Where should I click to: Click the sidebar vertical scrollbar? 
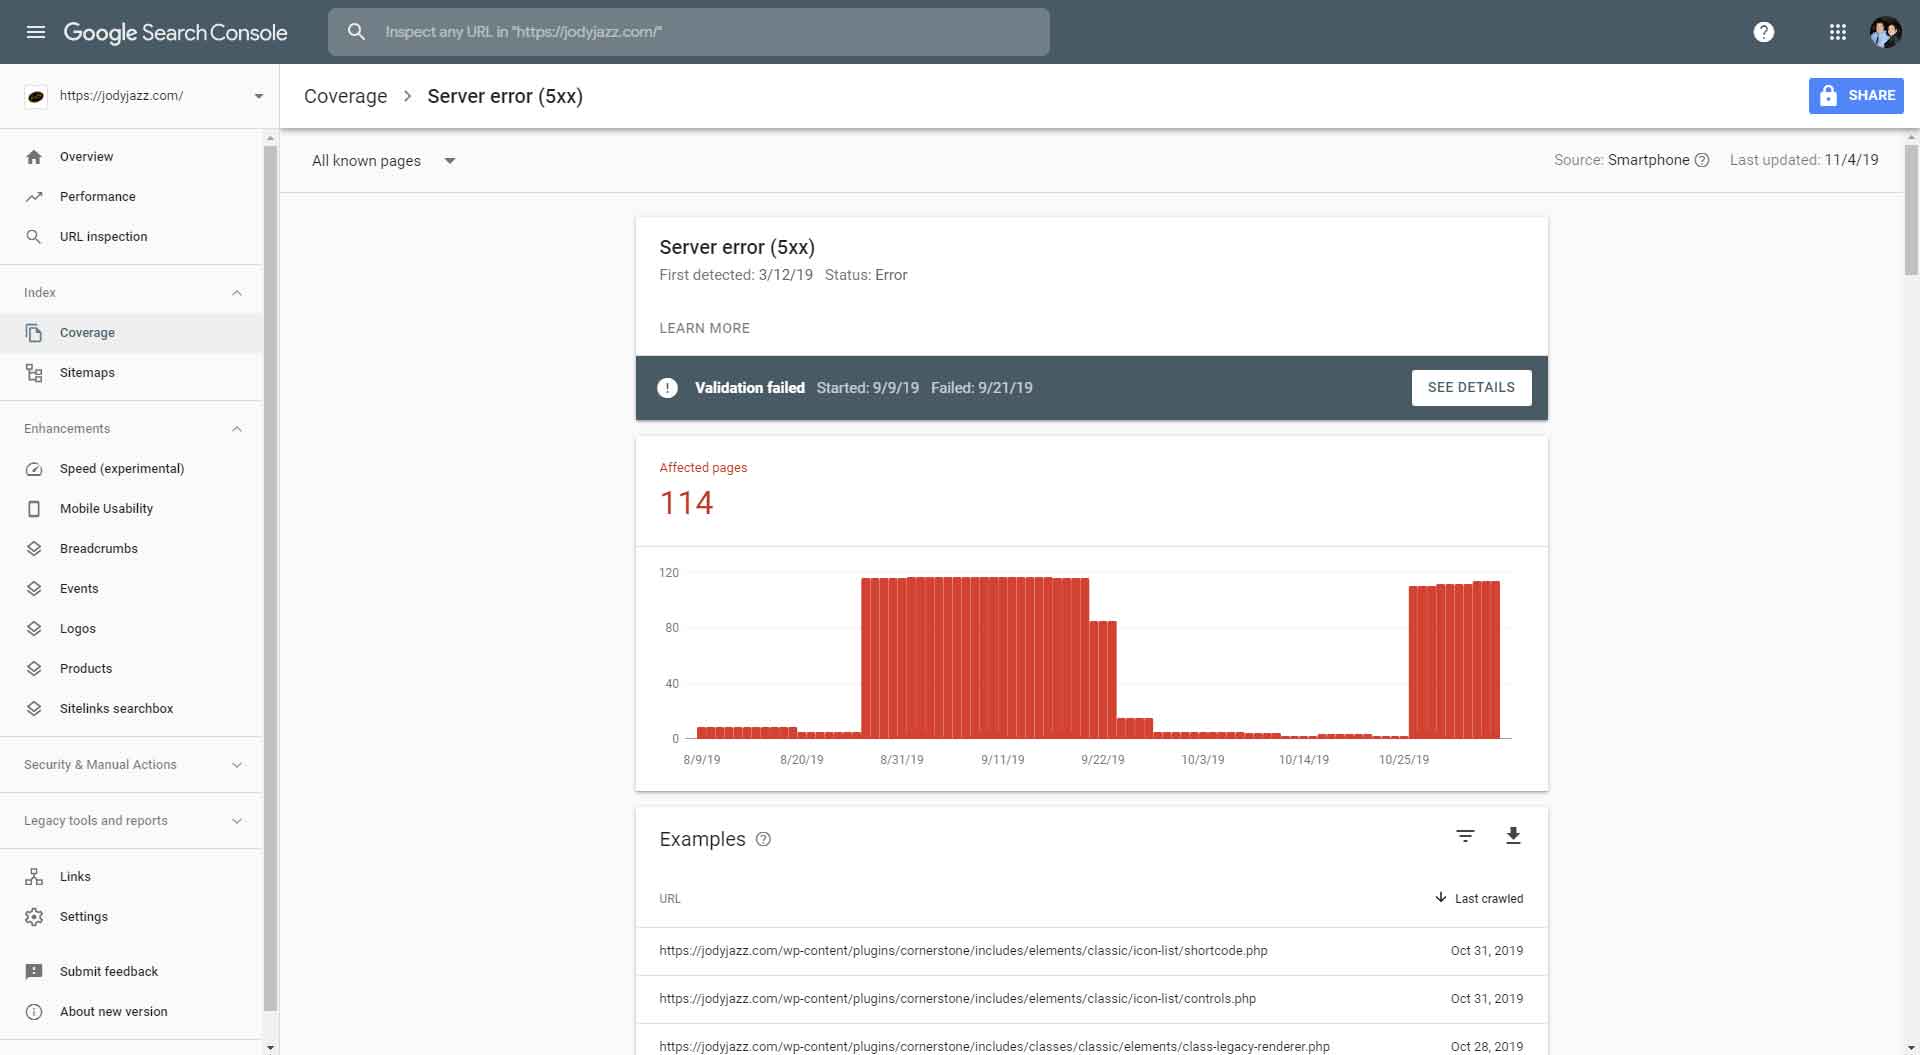pyautogui.click(x=270, y=578)
